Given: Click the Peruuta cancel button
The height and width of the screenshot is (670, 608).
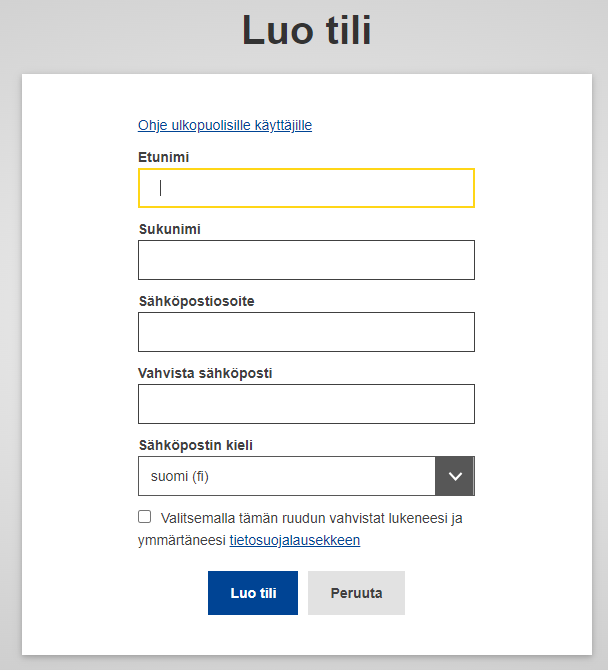Looking at the screenshot, I should pos(356,593).
